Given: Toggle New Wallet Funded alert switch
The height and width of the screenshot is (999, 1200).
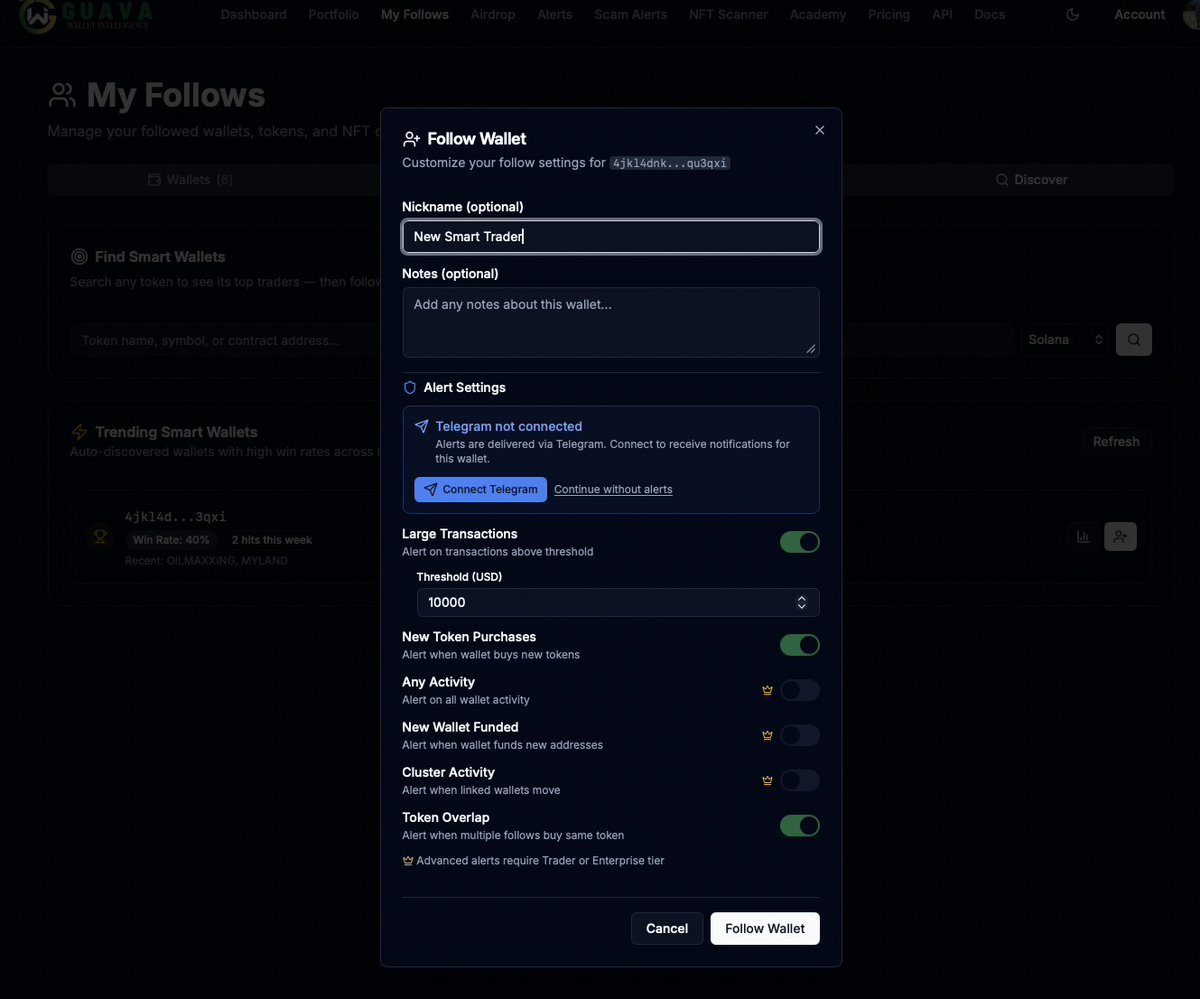Looking at the screenshot, I should [800, 735].
